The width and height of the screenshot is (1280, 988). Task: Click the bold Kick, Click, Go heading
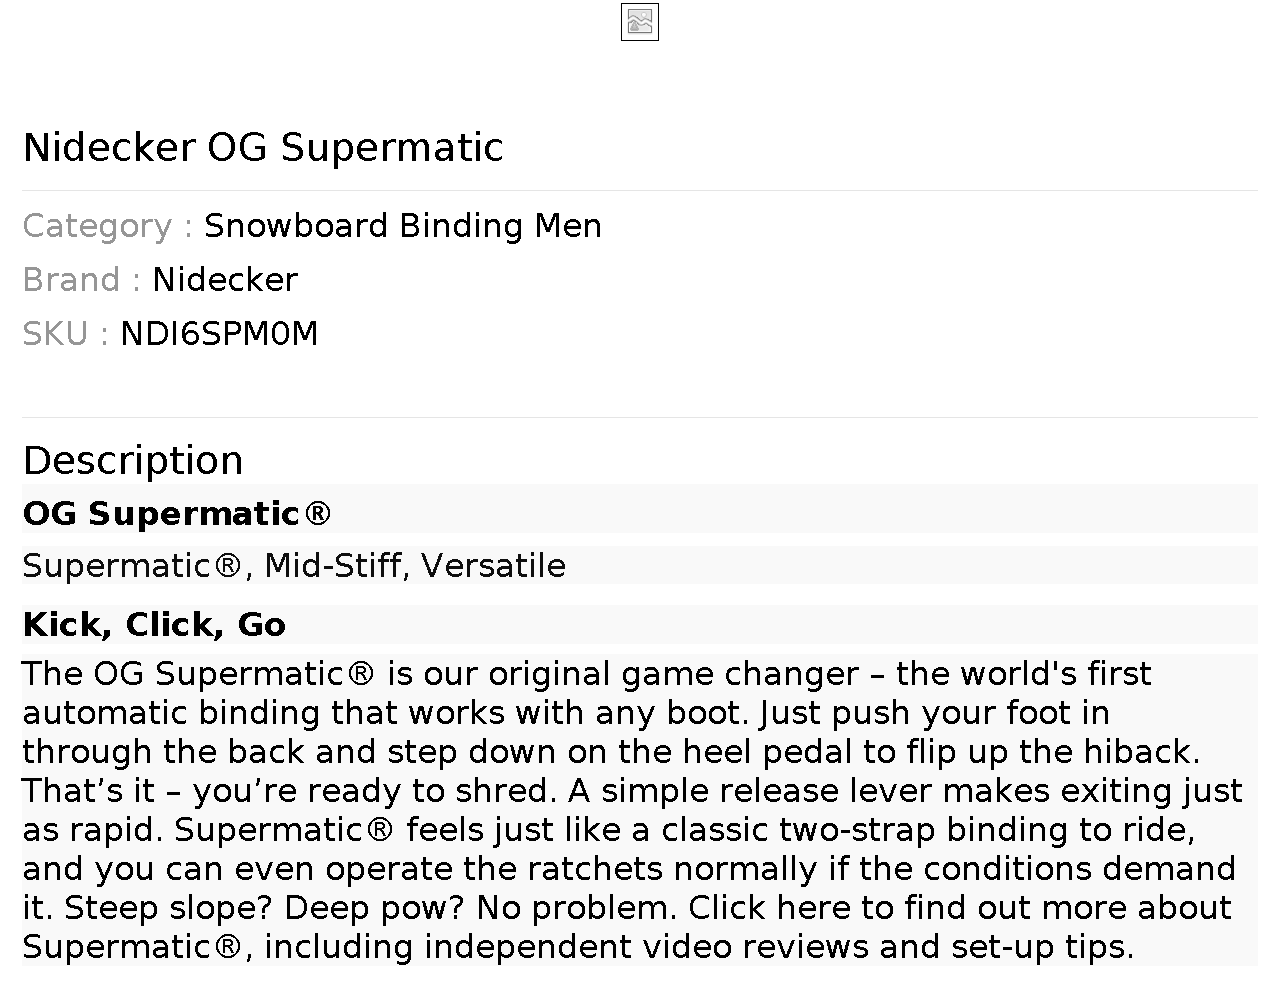(x=154, y=625)
